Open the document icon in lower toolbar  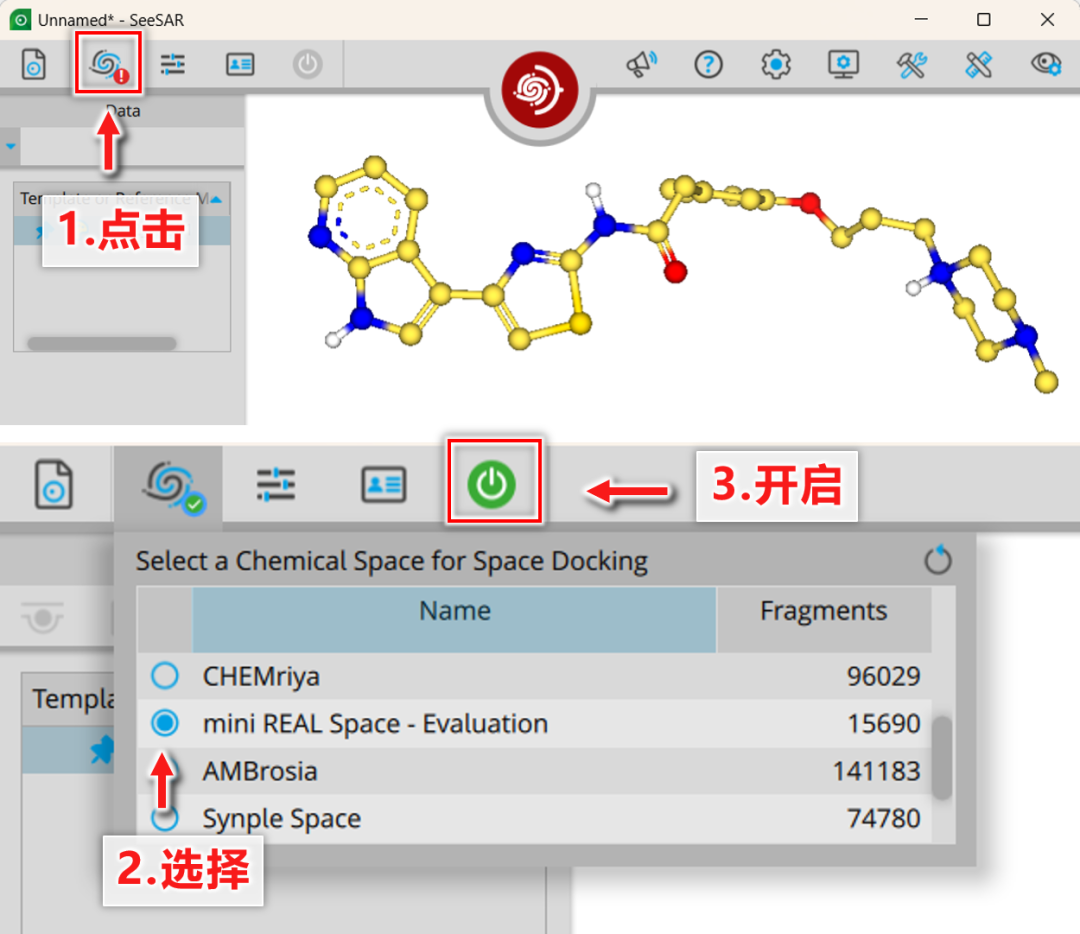(54, 484)
